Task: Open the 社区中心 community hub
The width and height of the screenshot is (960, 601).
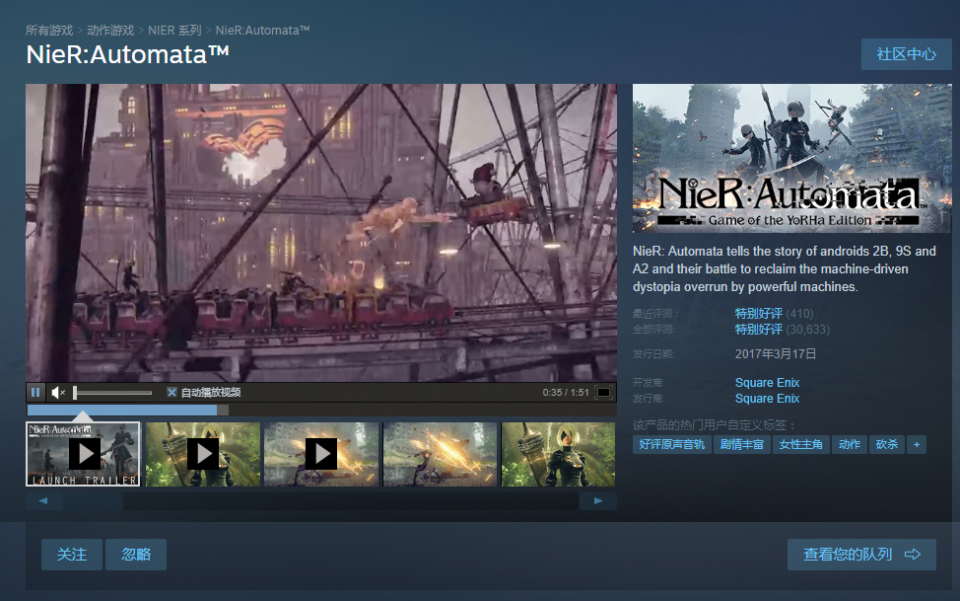Action: (906, 54)
